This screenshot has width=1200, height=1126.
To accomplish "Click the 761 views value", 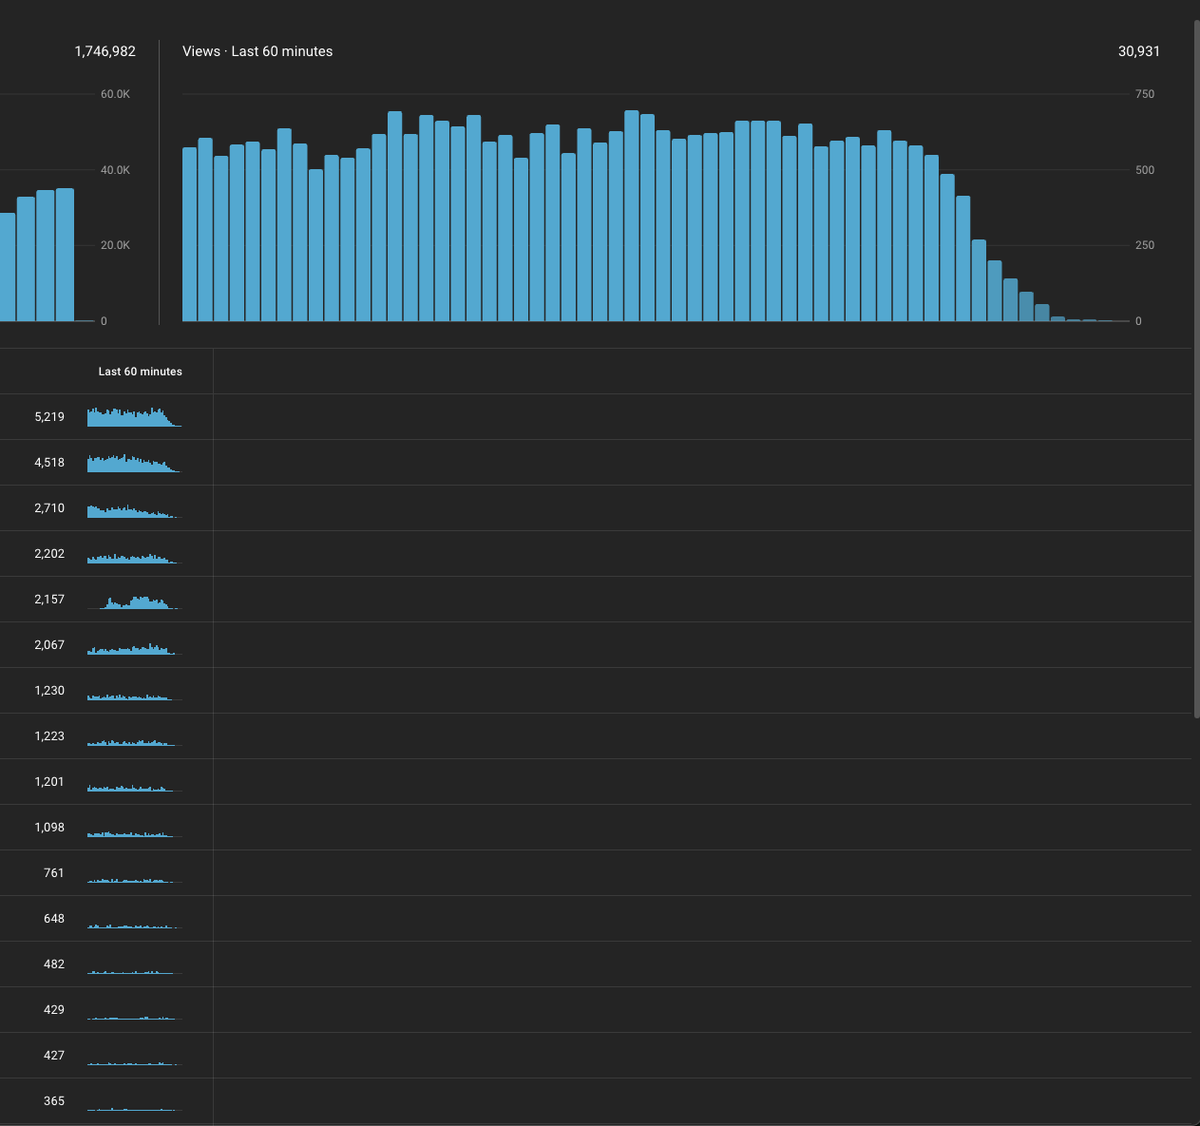I will (54, 873).
